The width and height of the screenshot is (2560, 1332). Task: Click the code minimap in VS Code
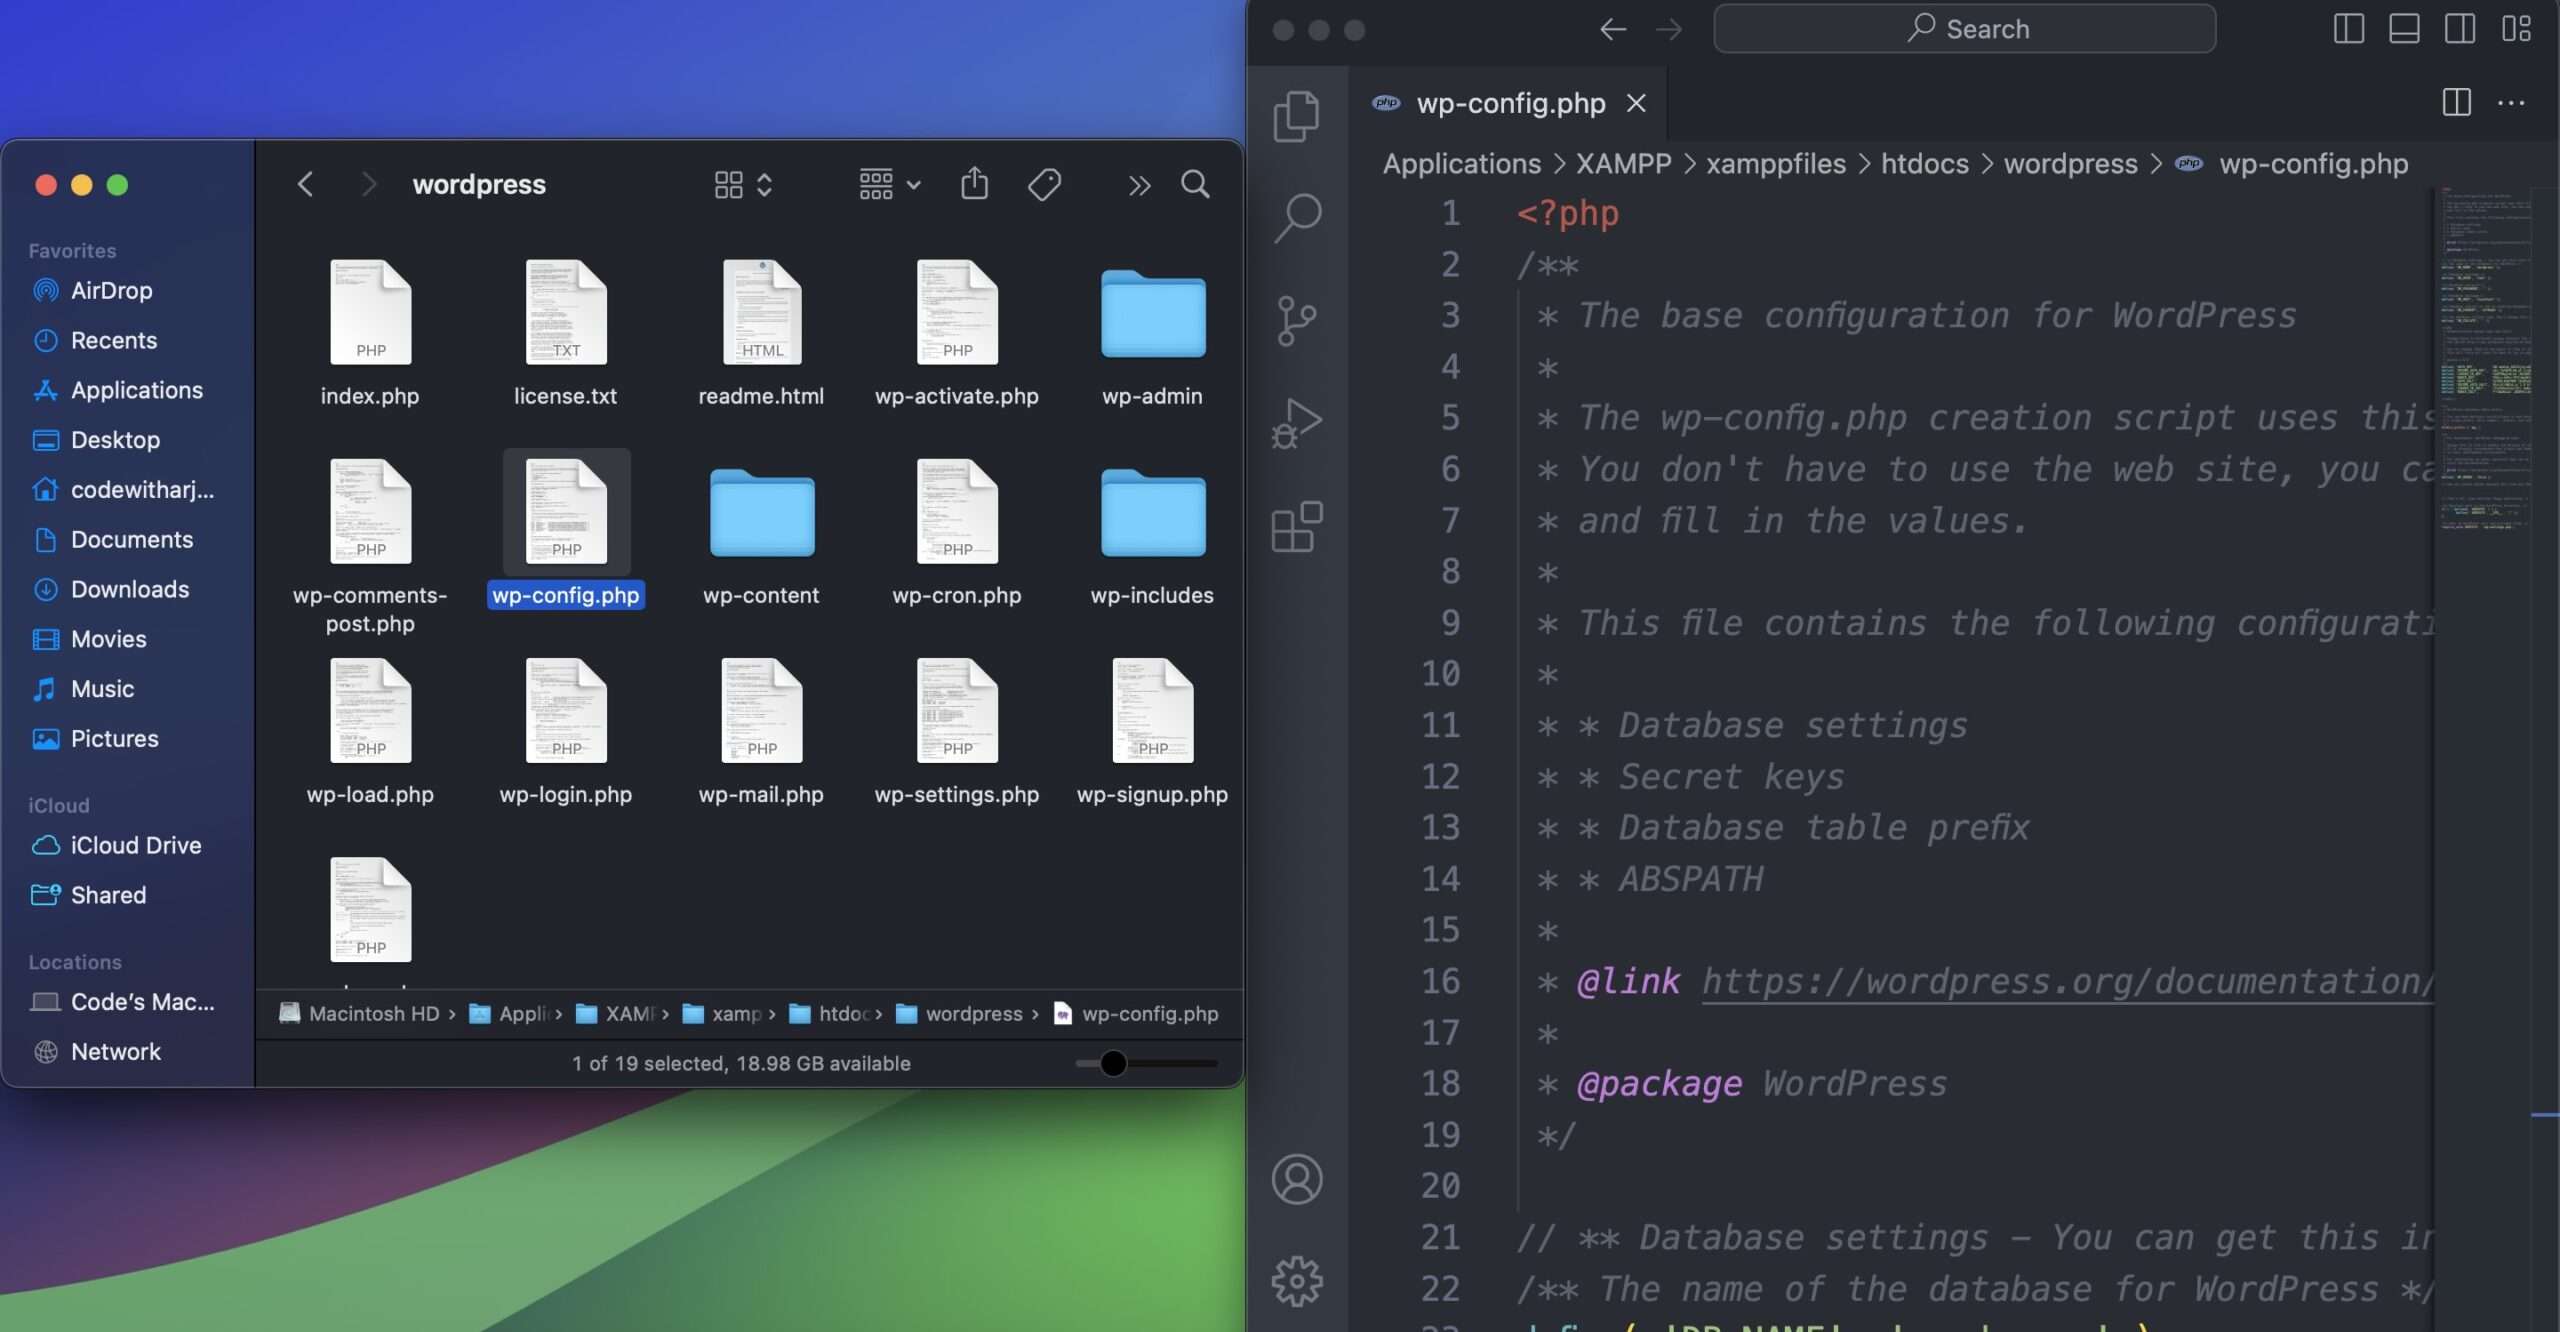2485,360
